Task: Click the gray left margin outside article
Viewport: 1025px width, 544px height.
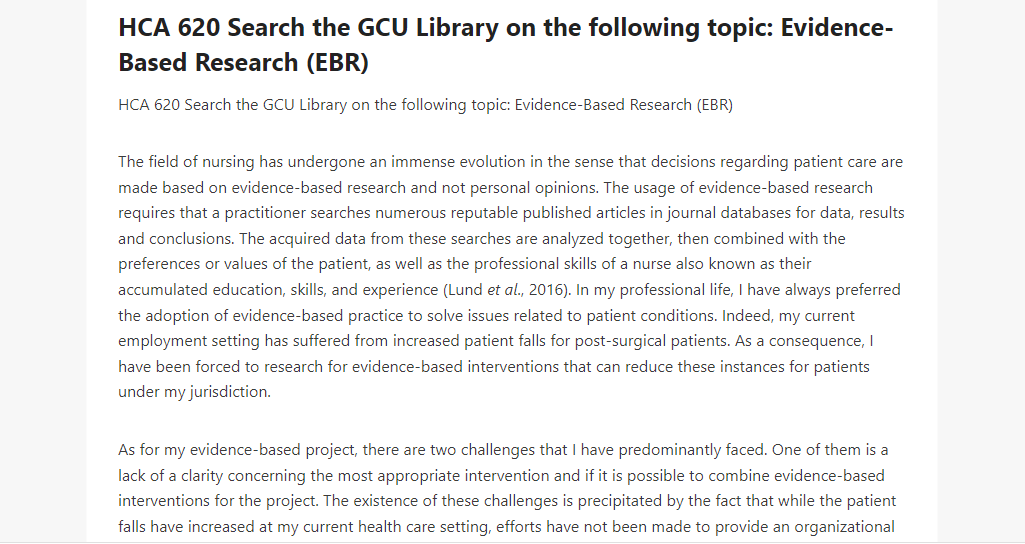Action: (42, 272)
